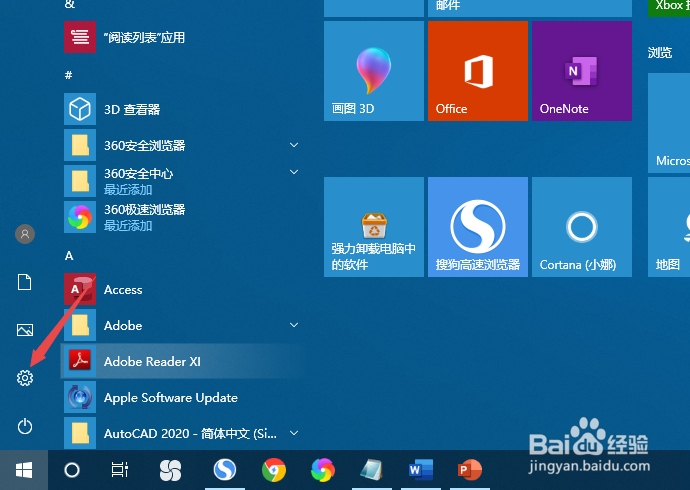This screenshot has width=690, height=490.
Task: Open the 邮件 tile
Action: pyautogui.click(x=530, y=8)
